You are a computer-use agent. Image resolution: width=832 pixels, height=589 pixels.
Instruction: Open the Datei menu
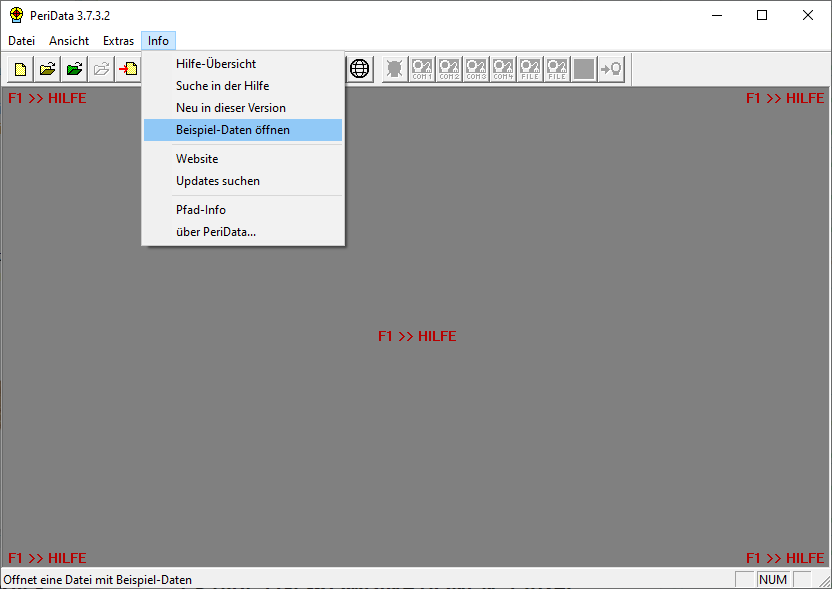coord(22,41)
